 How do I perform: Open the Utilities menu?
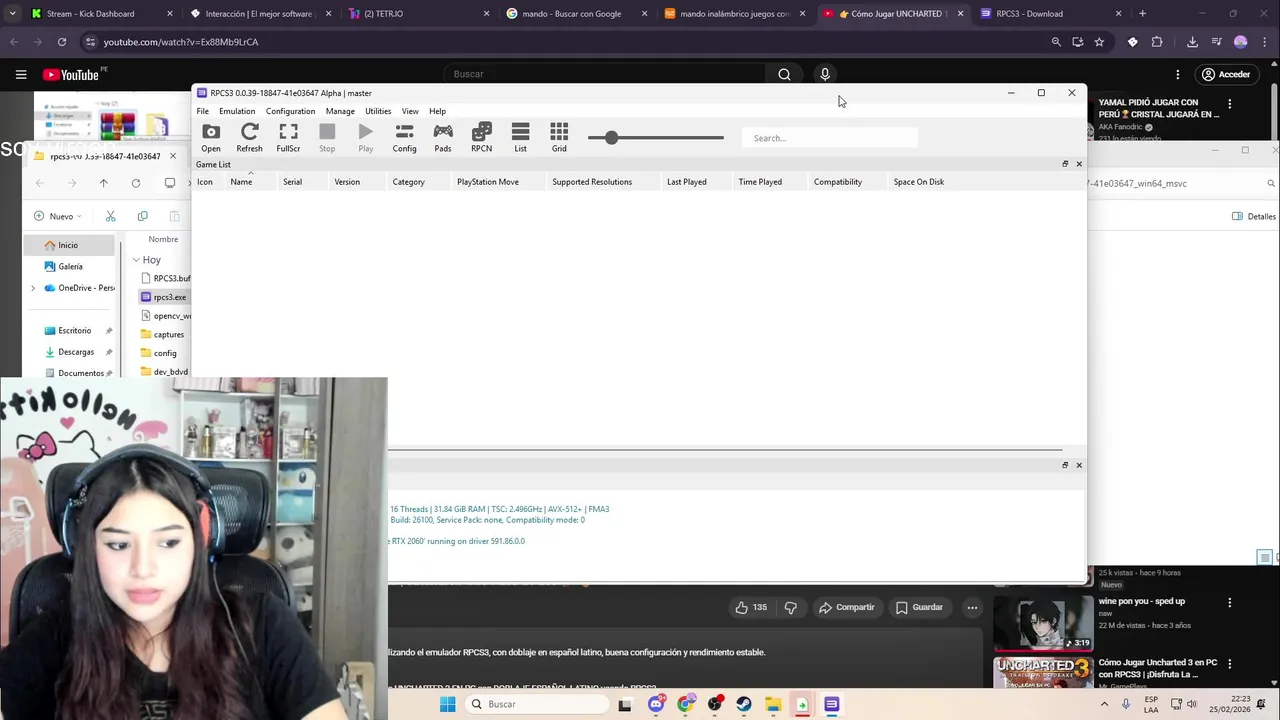tap(378, 111)
